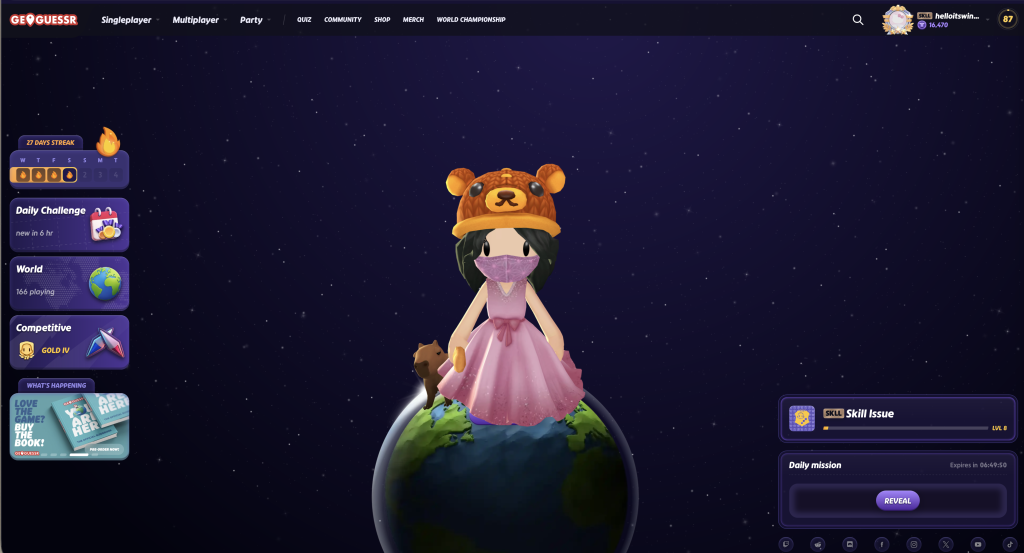
Task: Visit the Facebook social icon
Action: click(882, 544)
